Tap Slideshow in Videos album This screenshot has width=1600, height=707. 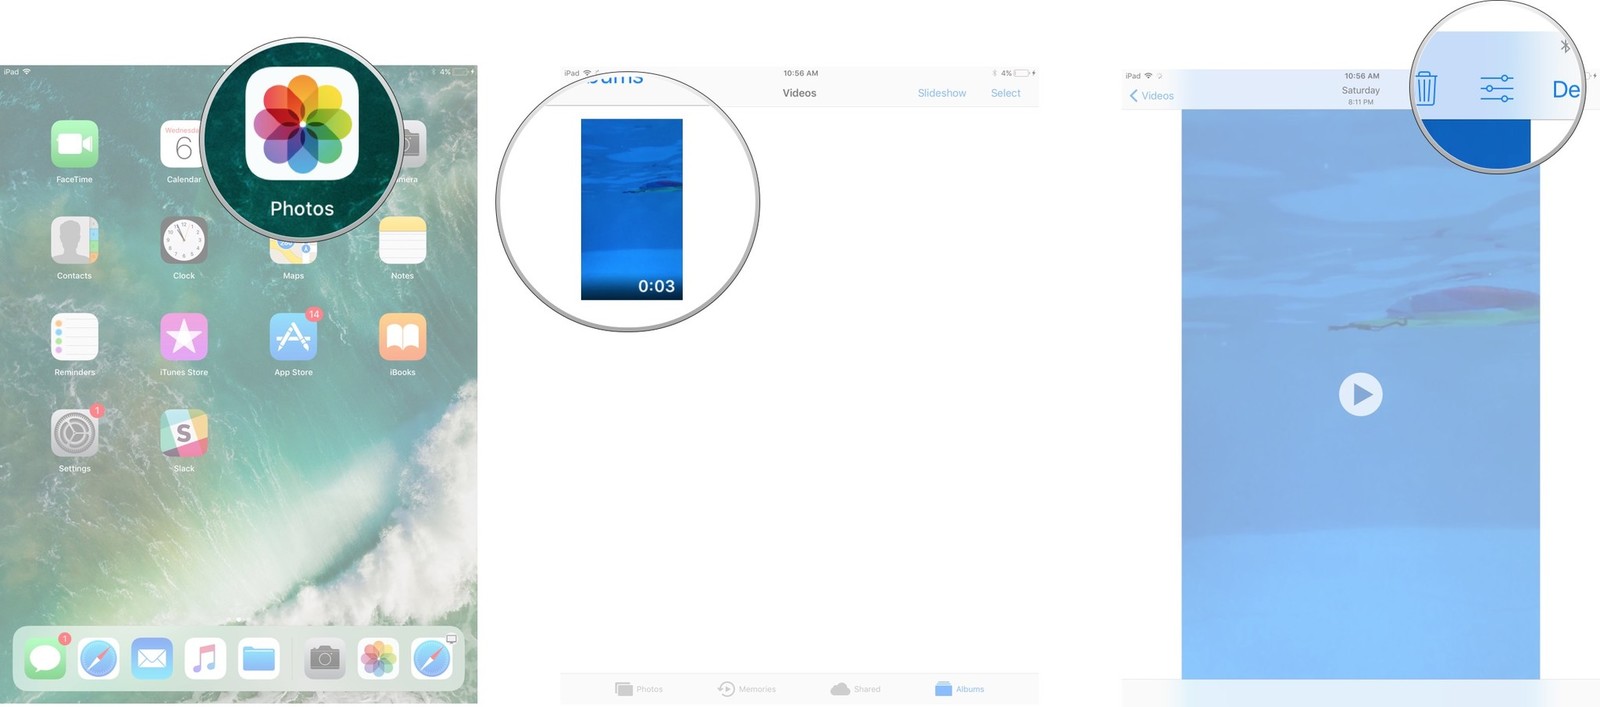coord(942,93)
